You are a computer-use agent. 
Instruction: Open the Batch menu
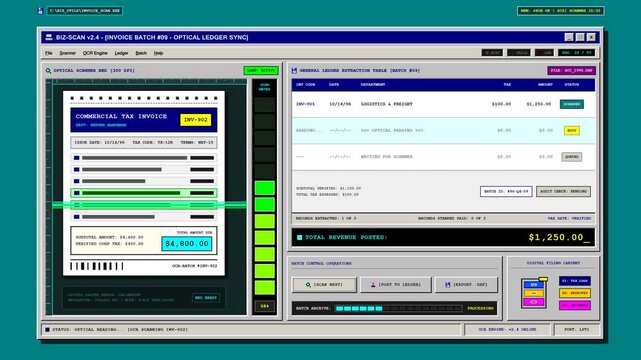click(141, 53)
